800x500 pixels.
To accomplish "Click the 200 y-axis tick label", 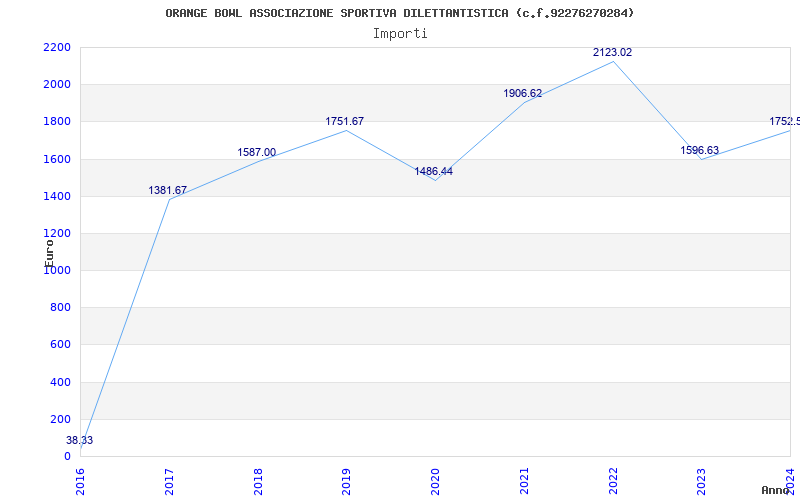I will [61, 419].
